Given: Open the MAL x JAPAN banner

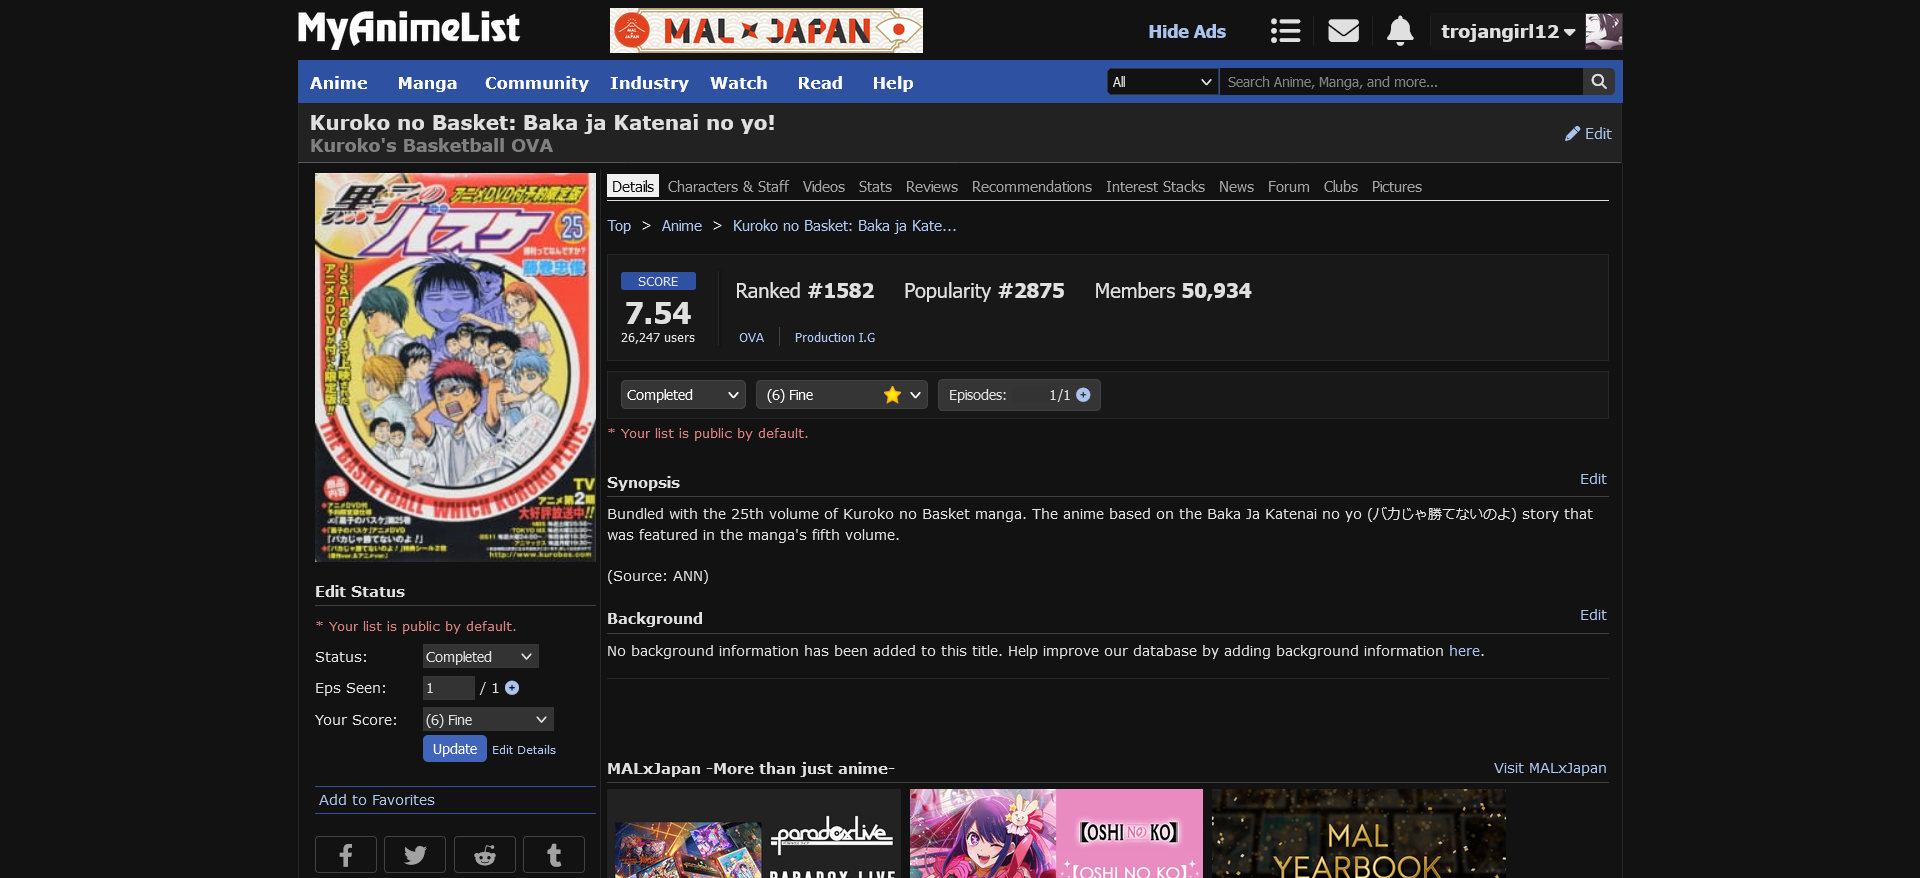Looking at the screenshot, I should [x=766, y=30].
